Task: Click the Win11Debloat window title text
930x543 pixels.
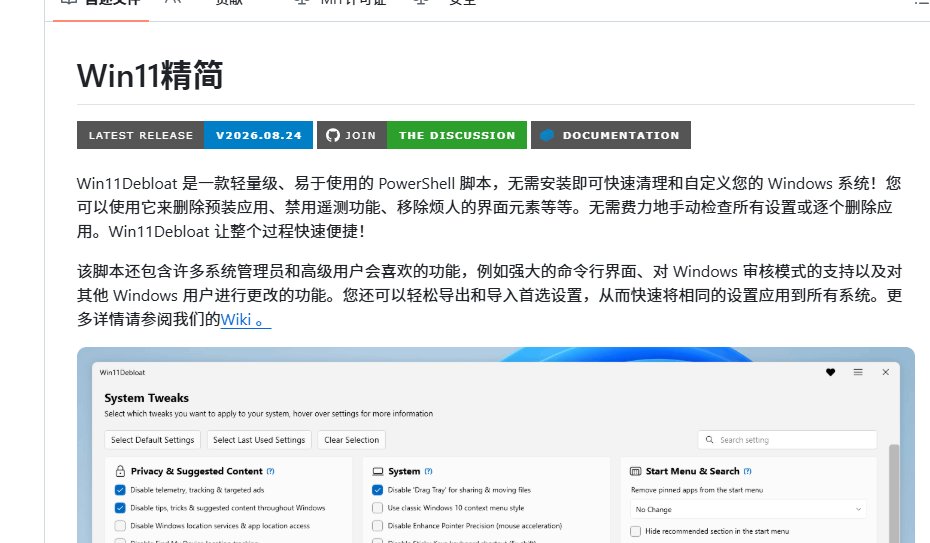Action: (122, 372)
